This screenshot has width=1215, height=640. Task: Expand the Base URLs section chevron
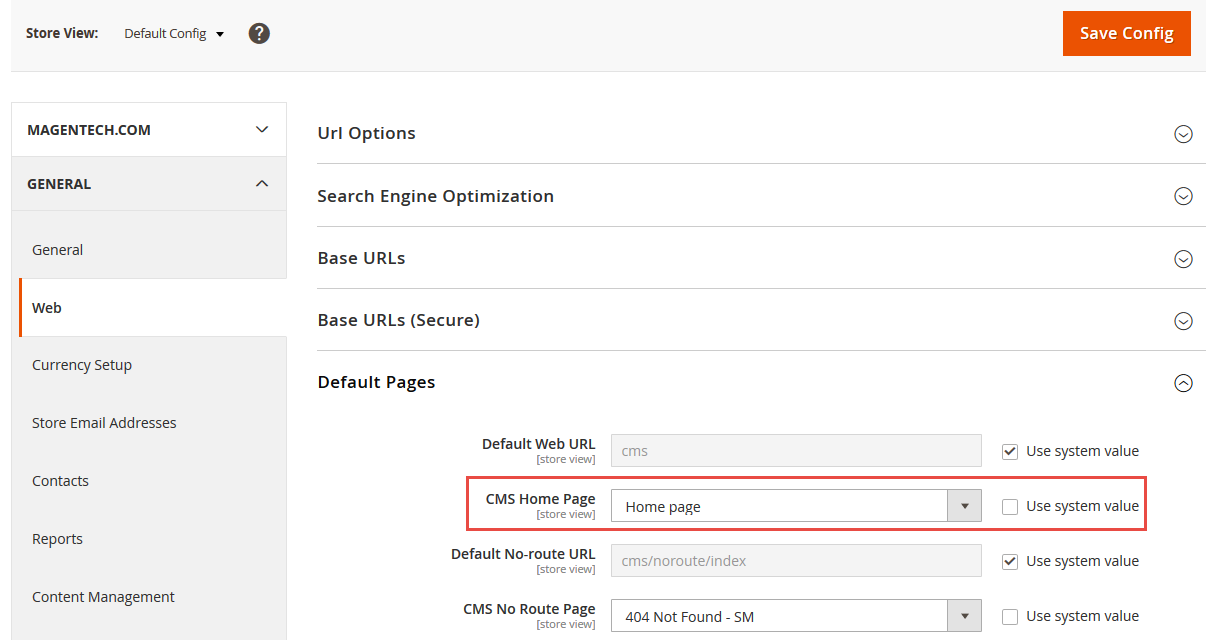[x=1183, y=259]
